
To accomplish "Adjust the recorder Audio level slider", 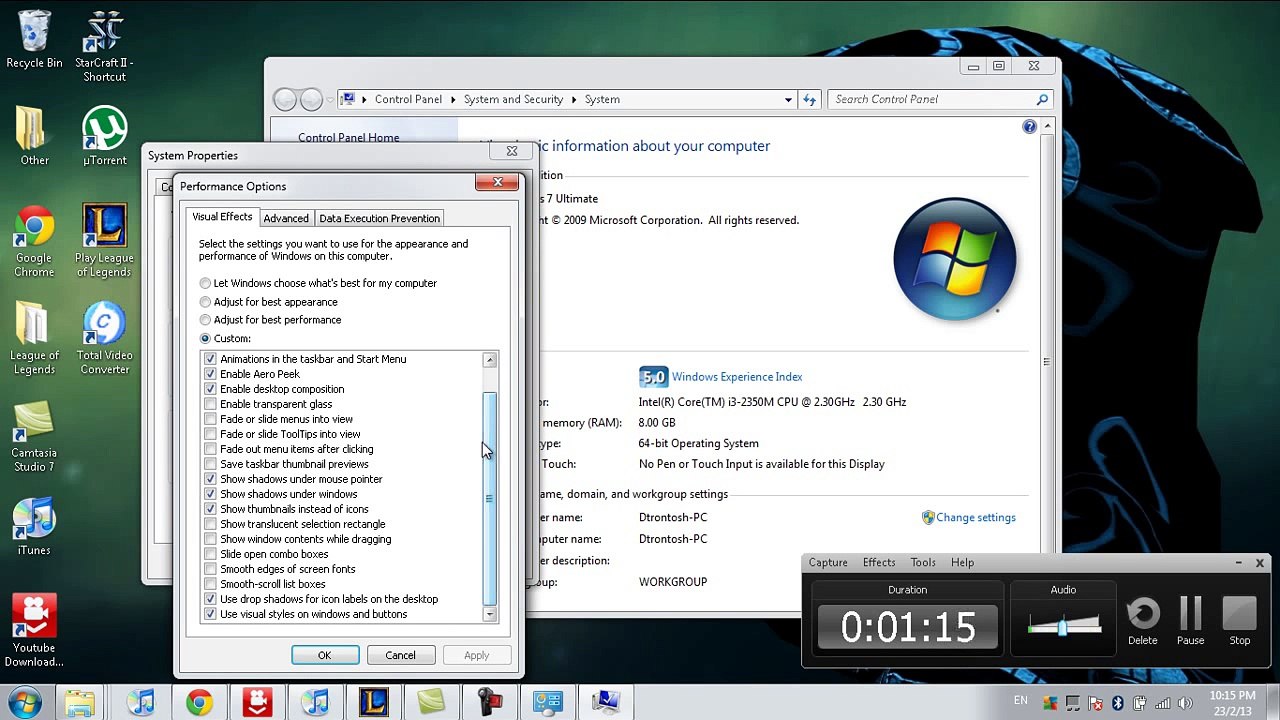I will coord(1064,626).
